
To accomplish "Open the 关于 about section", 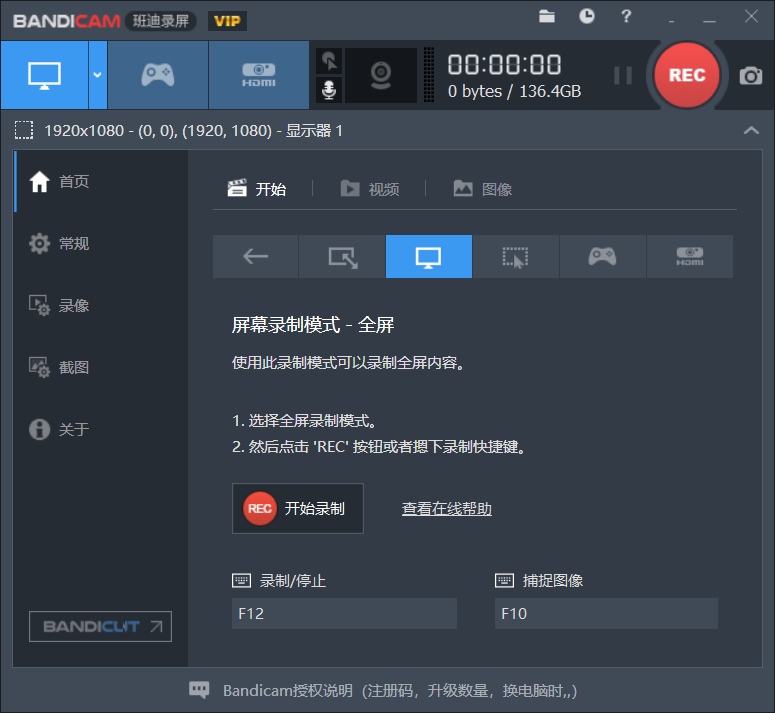I will (x=101, y=429).
